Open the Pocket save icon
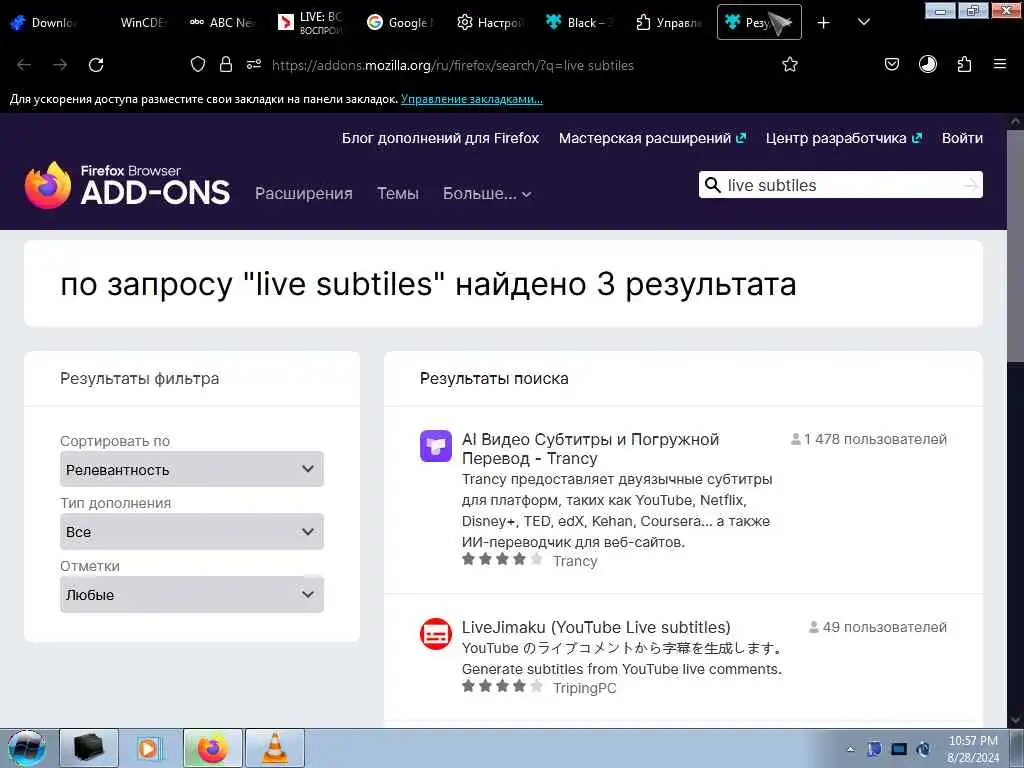This screenshot has width=1024, height=768. click(x=892, y=64)
